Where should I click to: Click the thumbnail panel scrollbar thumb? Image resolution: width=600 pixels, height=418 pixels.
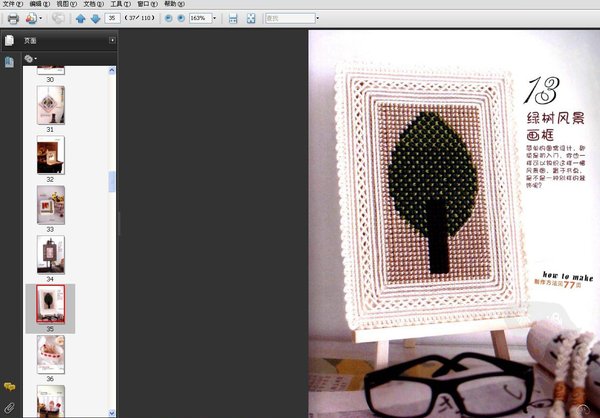tap(112, 182)
